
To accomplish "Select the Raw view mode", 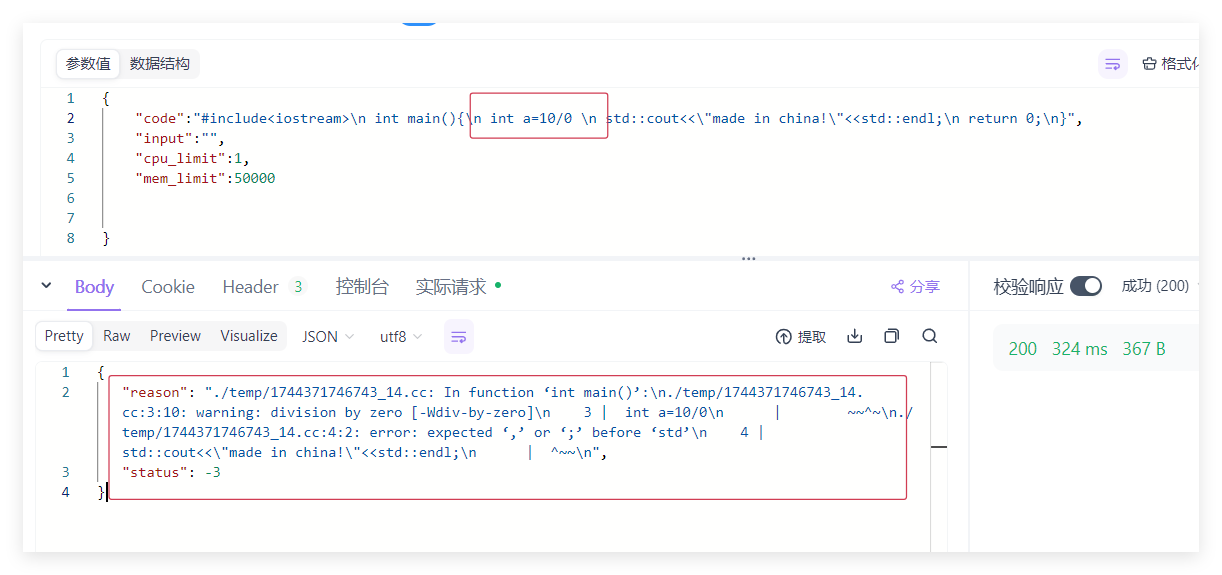I will tap(117, 336).
